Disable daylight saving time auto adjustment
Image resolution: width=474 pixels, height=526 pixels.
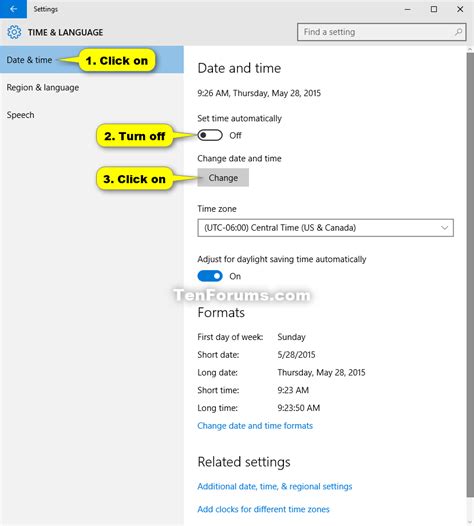point(210,276)
